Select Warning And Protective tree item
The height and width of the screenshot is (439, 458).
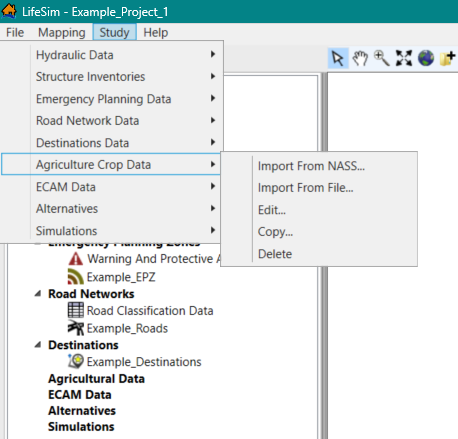tap(154, 259)
